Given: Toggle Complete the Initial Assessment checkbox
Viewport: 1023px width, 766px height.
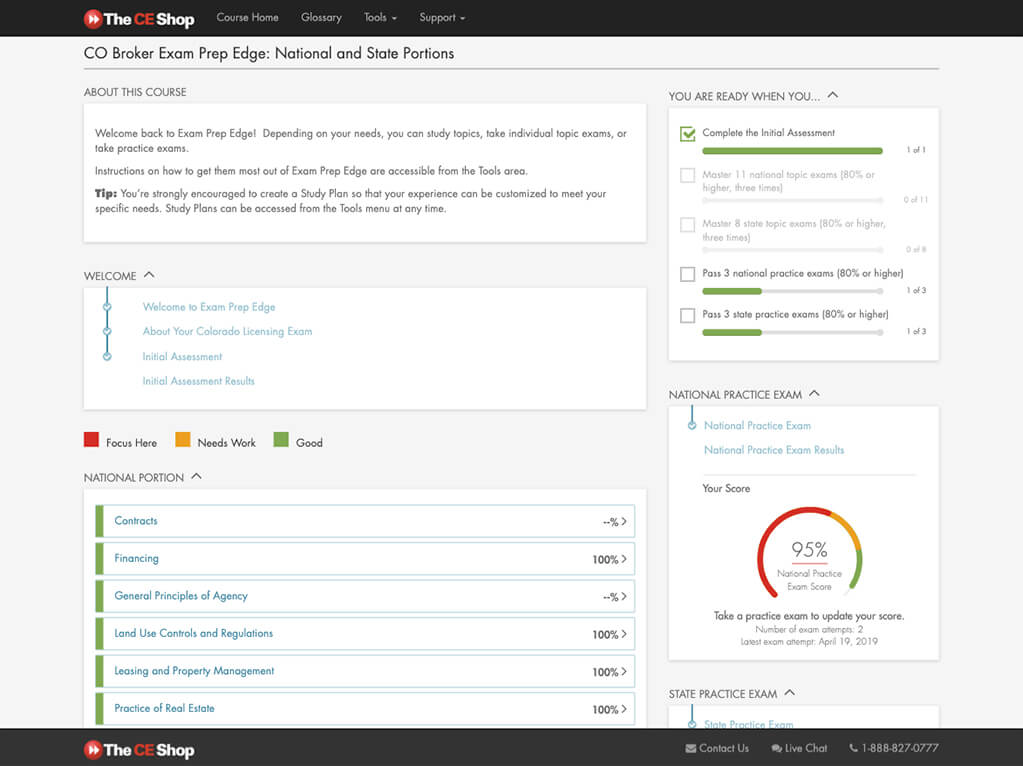Looking at the screenshot, I should click(x=688, y=134).
